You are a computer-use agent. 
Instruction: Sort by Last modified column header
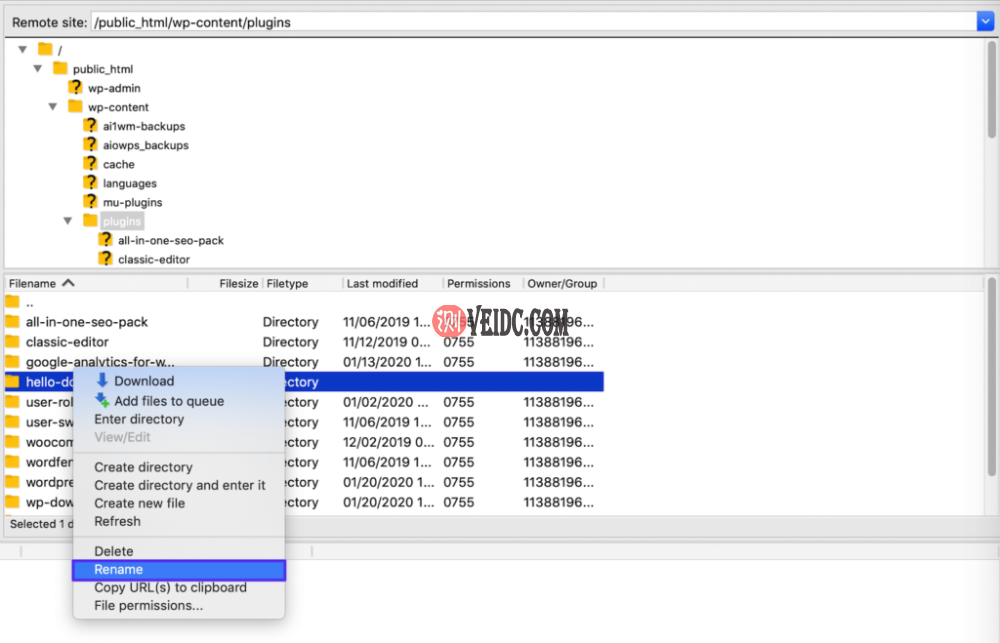click(382, 284)
